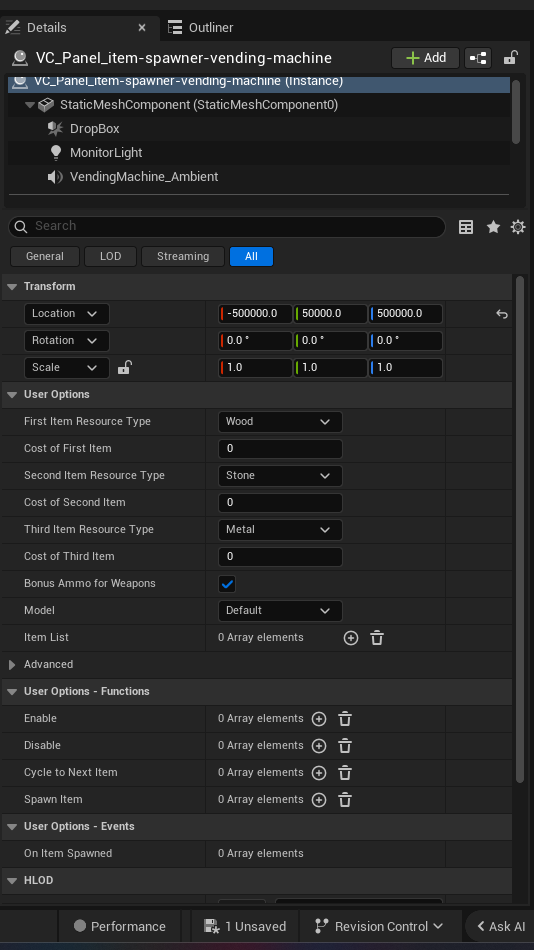Add element to Spawn Item array
This screenshot has height=950, width=534.
click(319, 800)
